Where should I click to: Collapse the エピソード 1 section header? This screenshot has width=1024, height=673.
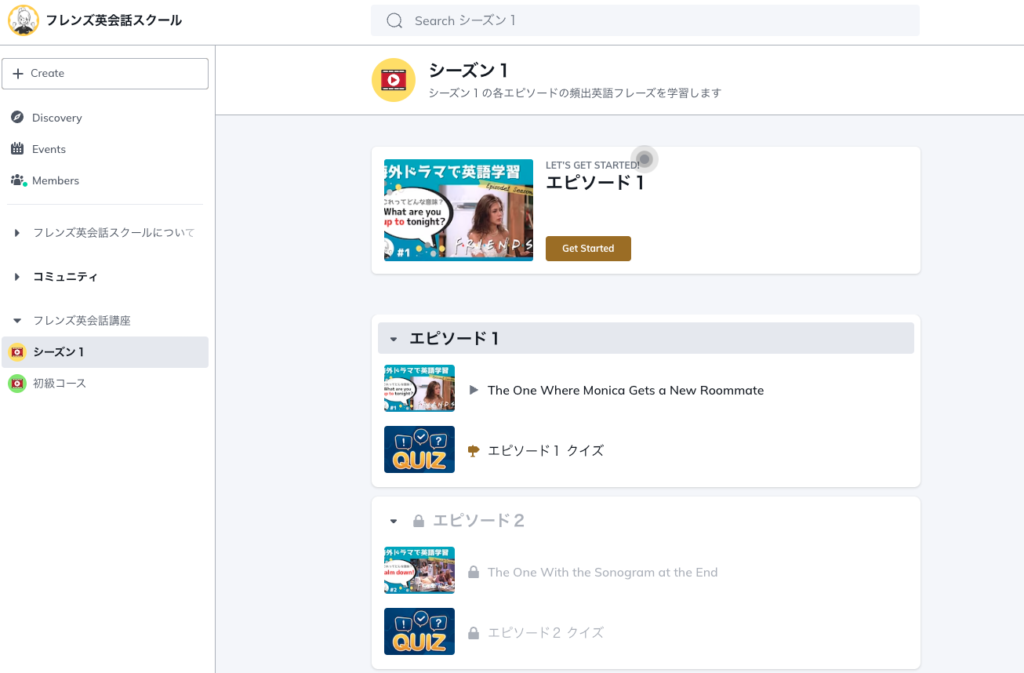click(x=394, y=339)
